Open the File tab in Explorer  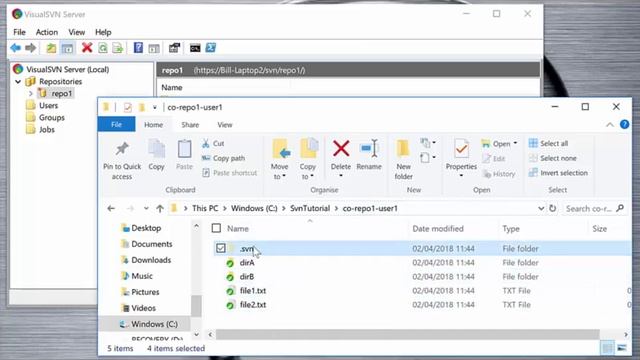[x=116, y=124]
